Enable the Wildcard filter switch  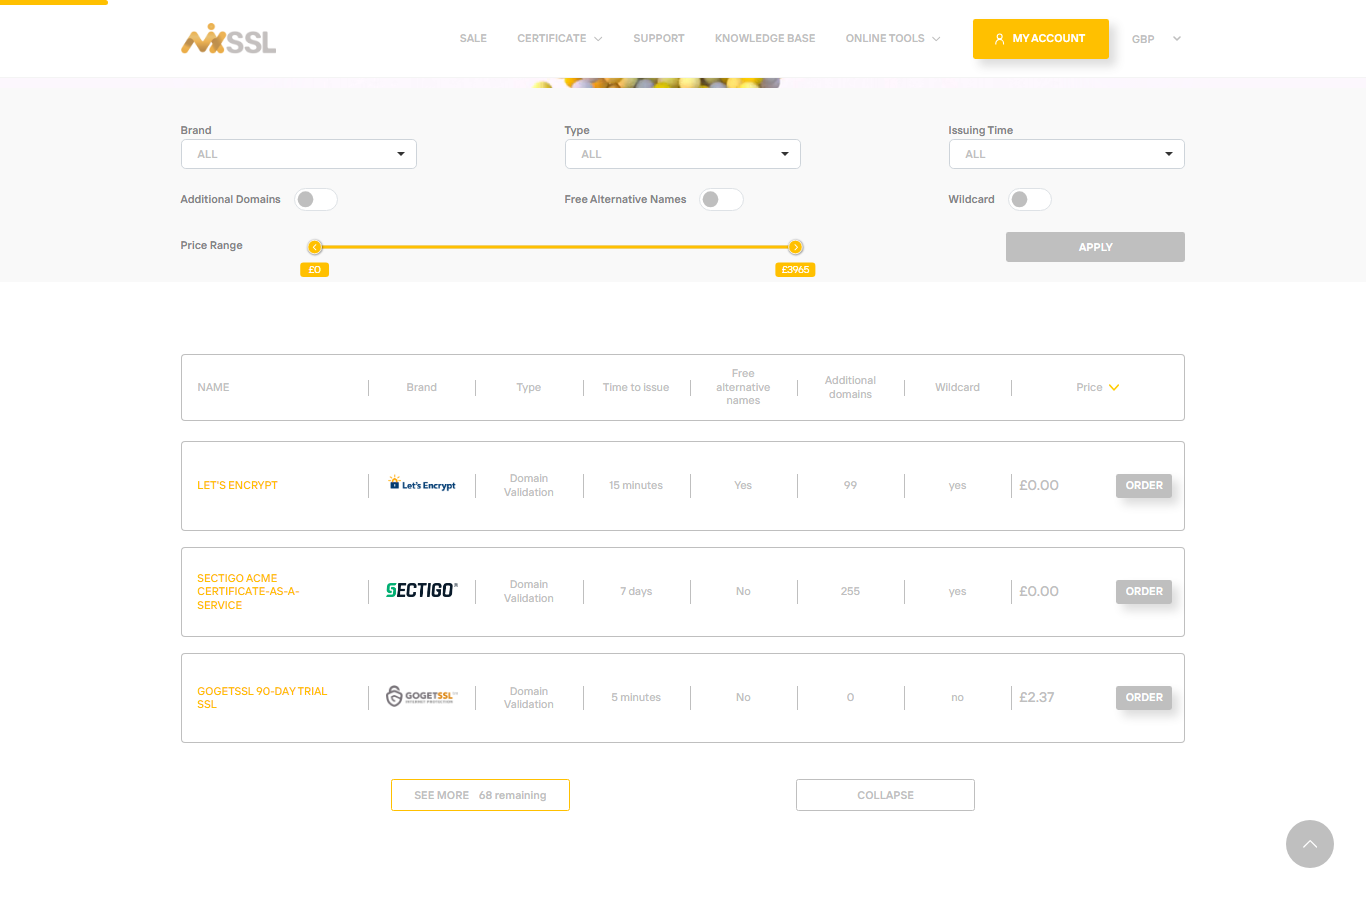[x=1029, y=200]
